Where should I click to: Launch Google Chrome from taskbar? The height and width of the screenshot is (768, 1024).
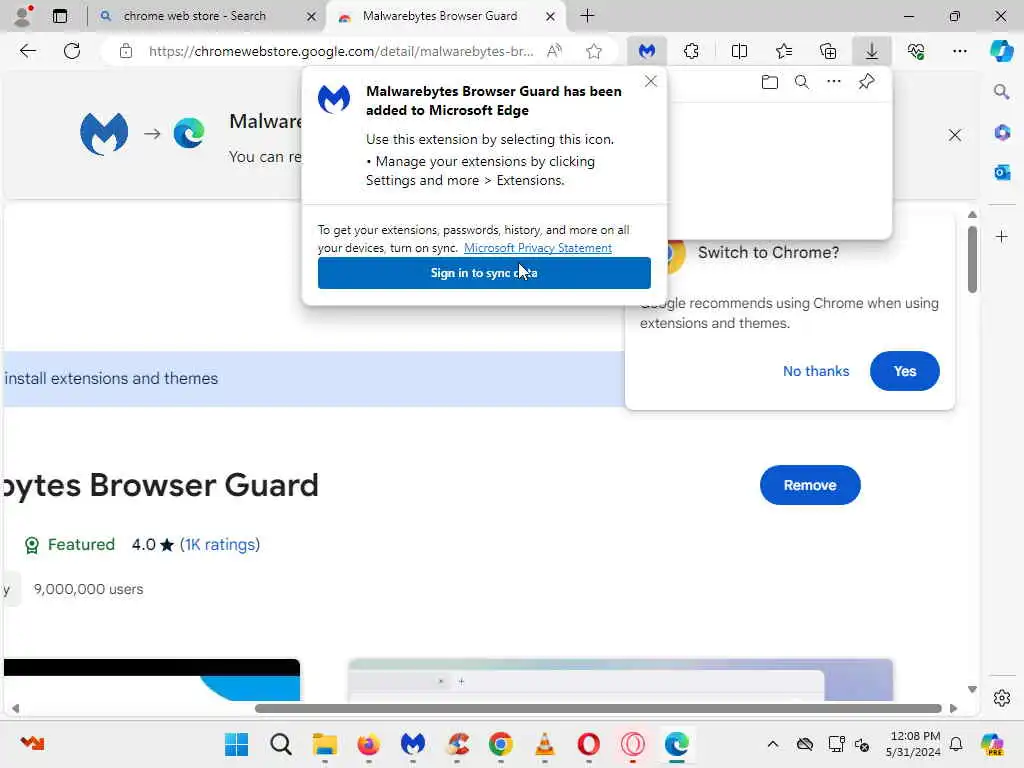(501, 744)
